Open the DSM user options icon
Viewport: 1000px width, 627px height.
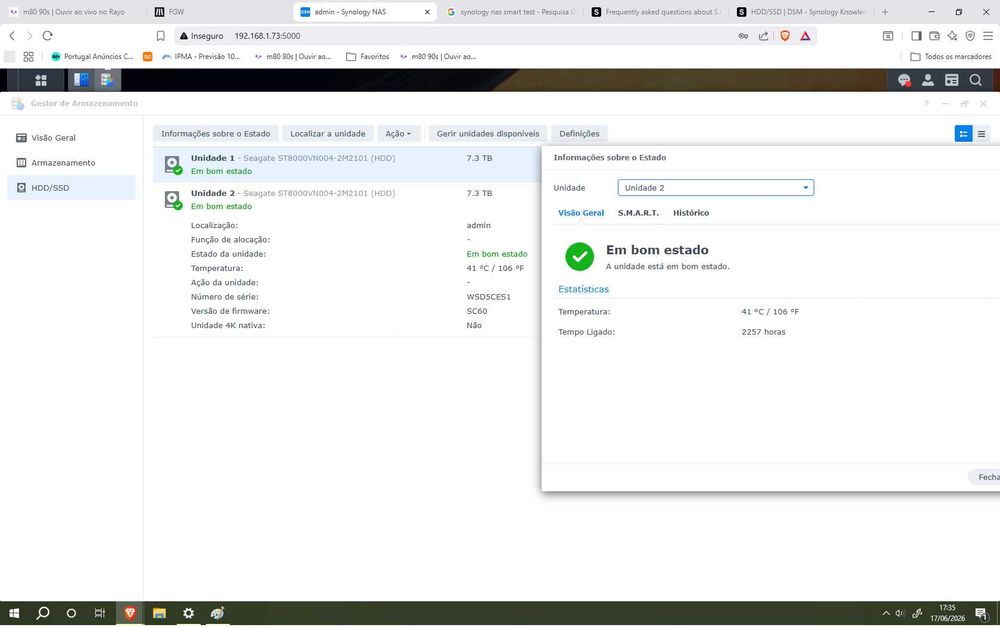pyautogui.click(x=928, y=80)
